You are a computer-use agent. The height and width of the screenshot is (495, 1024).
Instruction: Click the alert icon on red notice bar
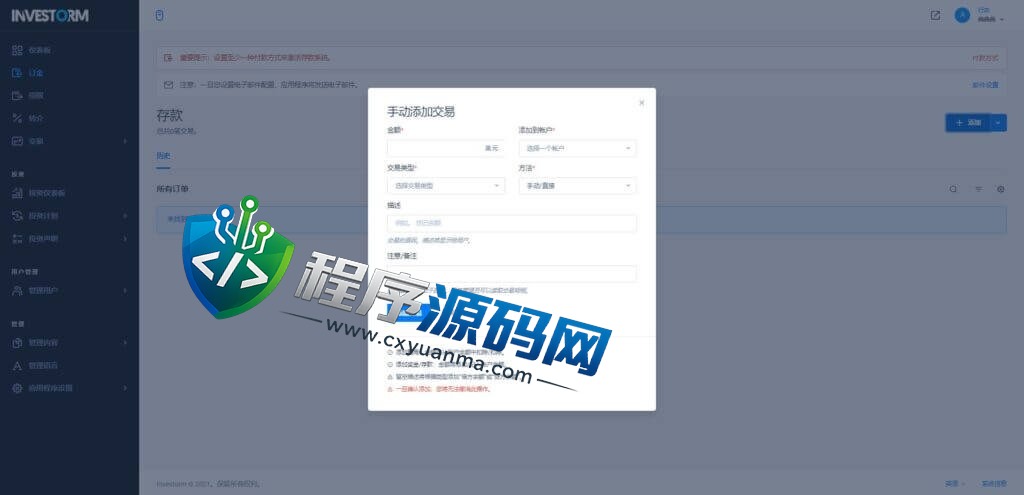(168, 57)
